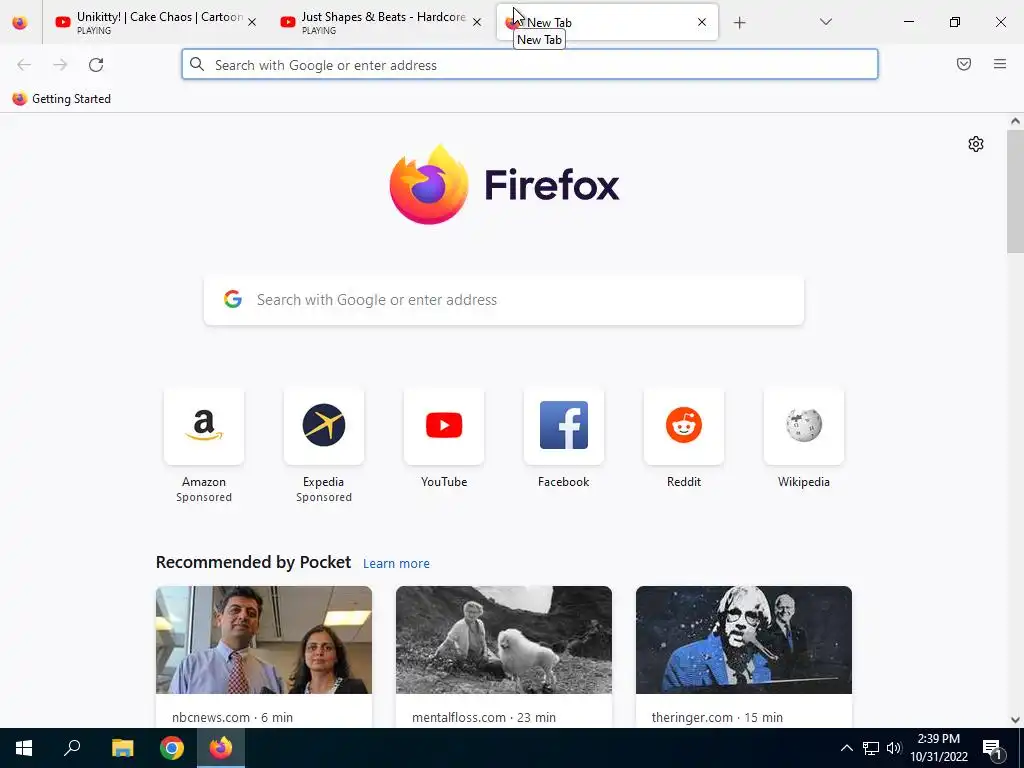Close the New Tab tab
1024x768 pixels.
coord(702,22)
